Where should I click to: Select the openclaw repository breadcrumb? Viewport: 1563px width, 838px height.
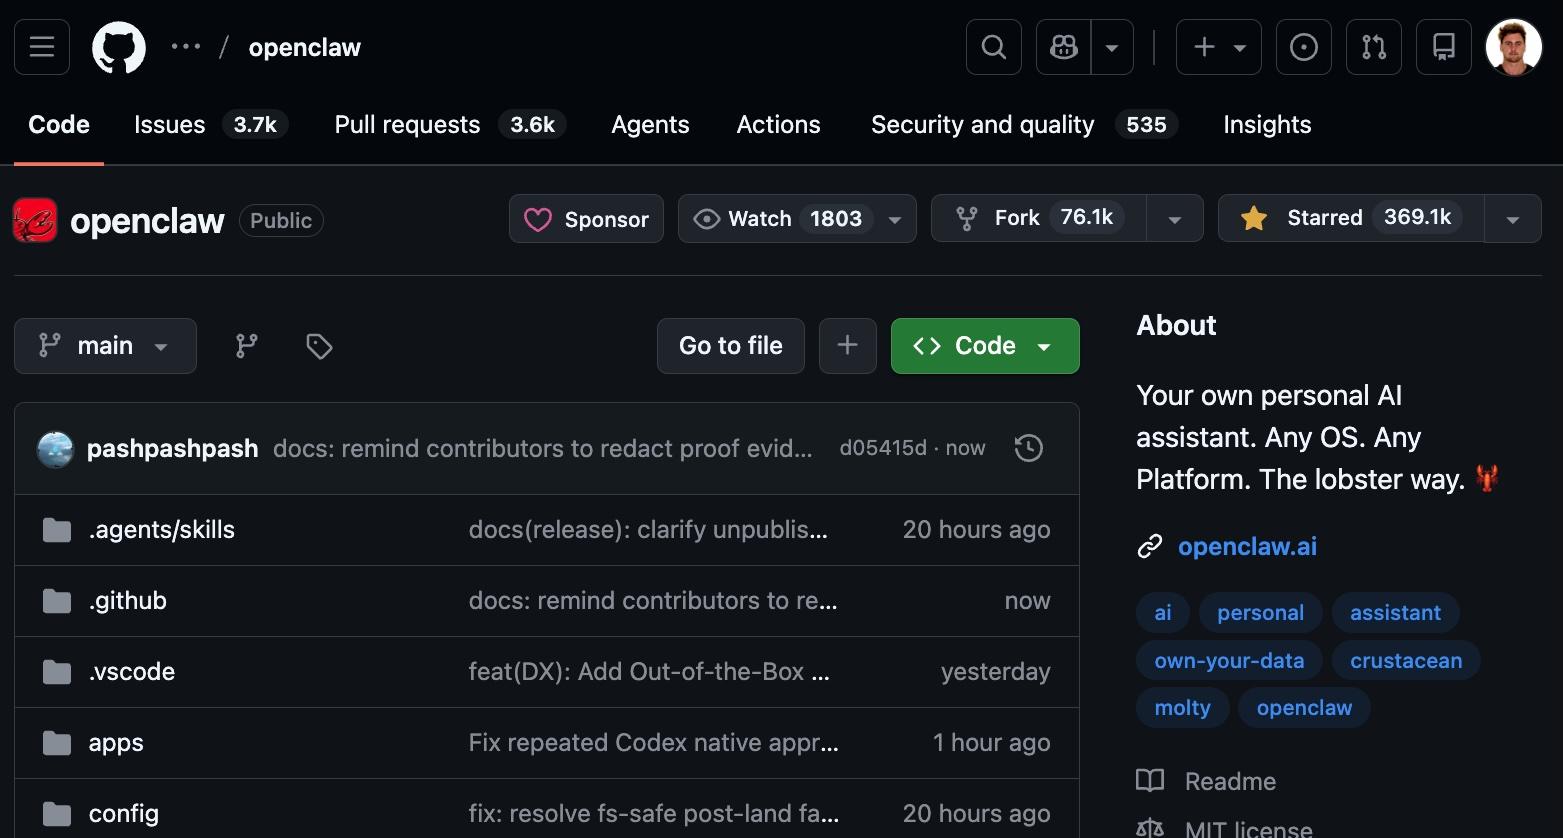point(305,47)
